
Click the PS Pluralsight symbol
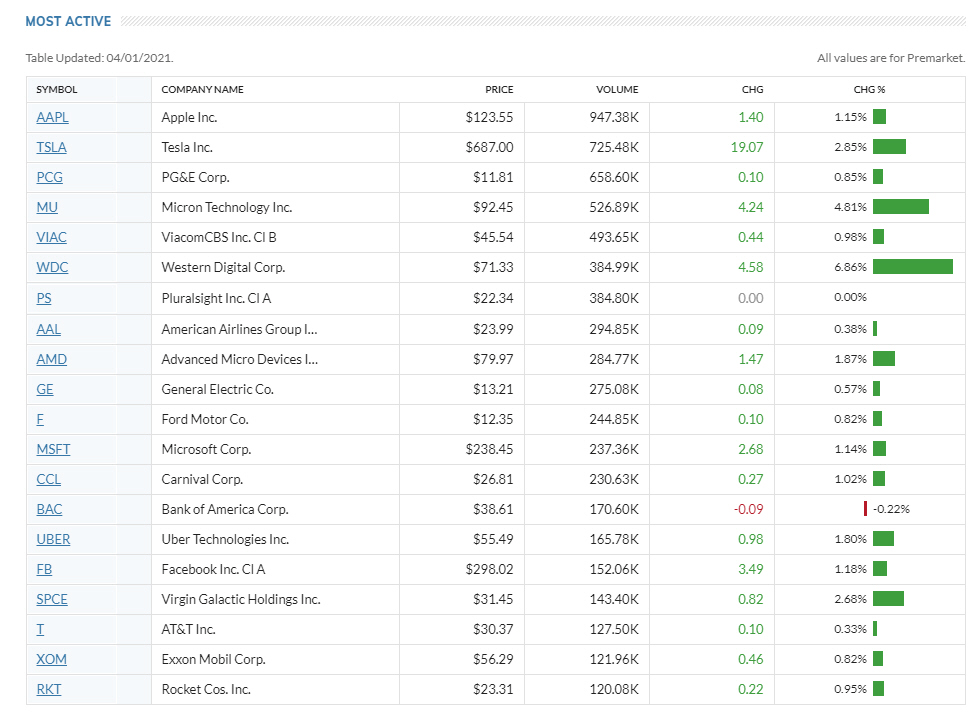(x=44, y=298)
